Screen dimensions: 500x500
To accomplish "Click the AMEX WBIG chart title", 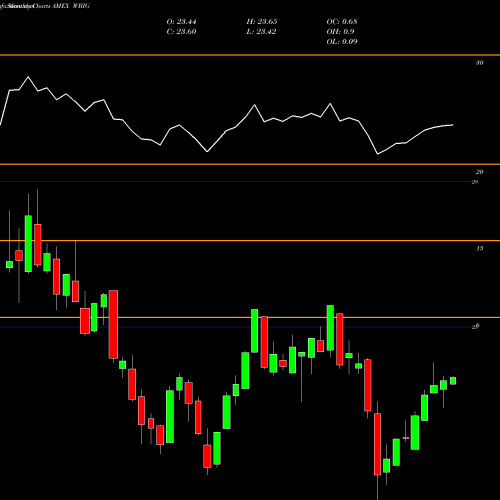I will click(x=71, y=6).
